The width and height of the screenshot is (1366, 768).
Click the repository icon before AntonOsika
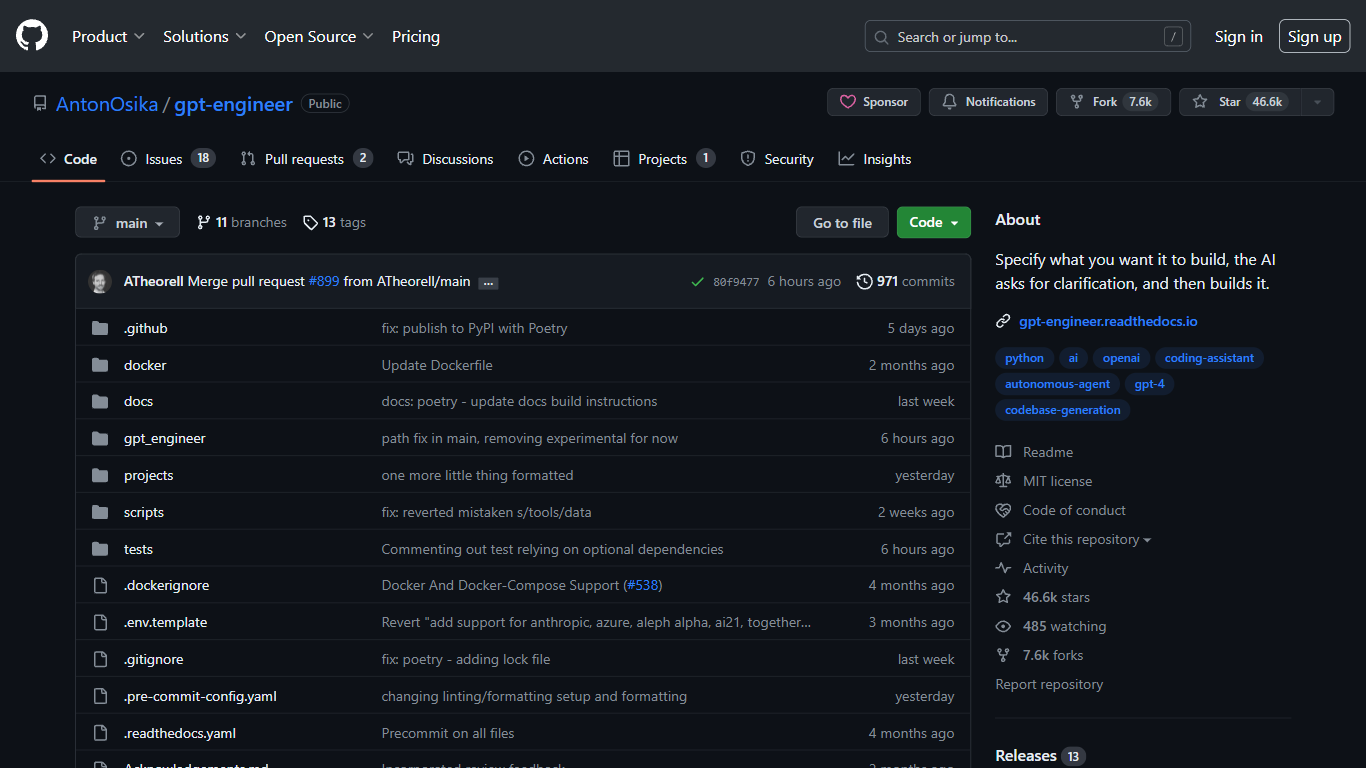[40, 103]
